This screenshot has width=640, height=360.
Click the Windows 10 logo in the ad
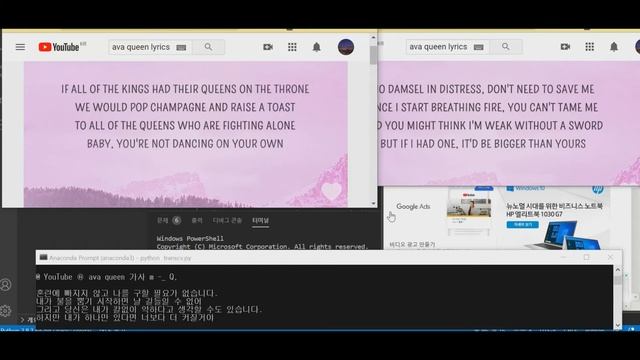click(526, 189)
